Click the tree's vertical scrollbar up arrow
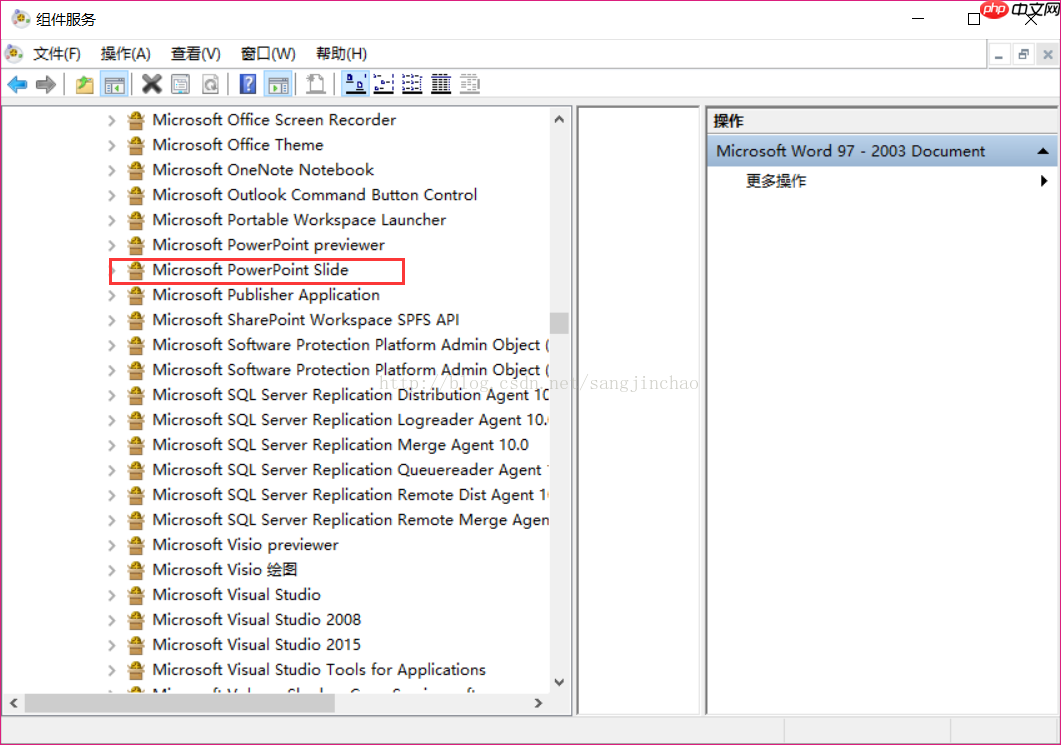1061x745 pixels. pos(559,120)
